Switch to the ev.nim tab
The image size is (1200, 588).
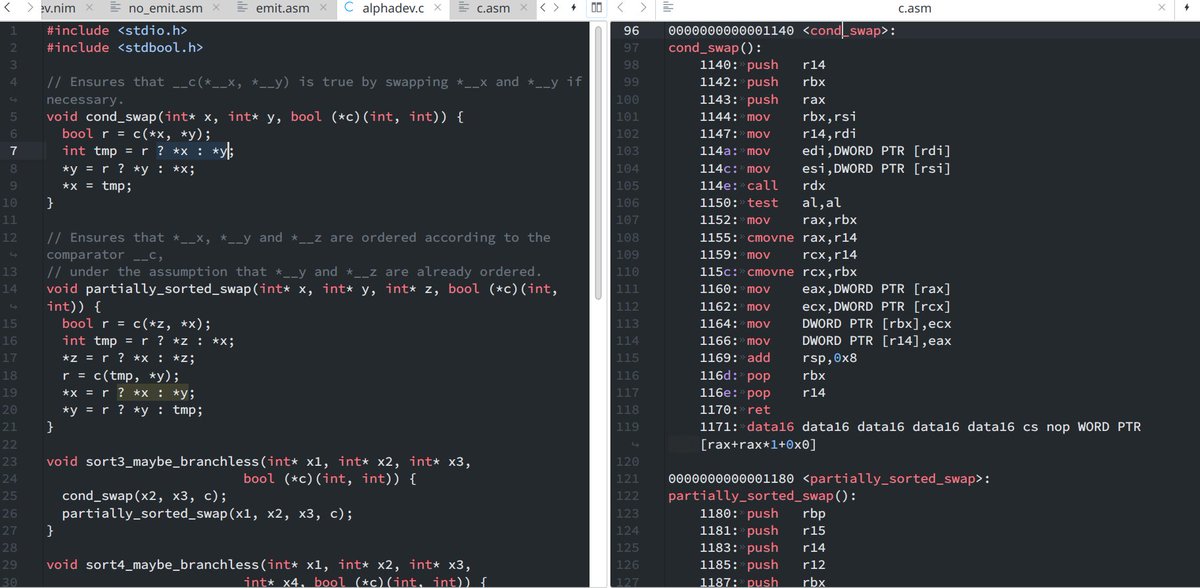(60, 7)
